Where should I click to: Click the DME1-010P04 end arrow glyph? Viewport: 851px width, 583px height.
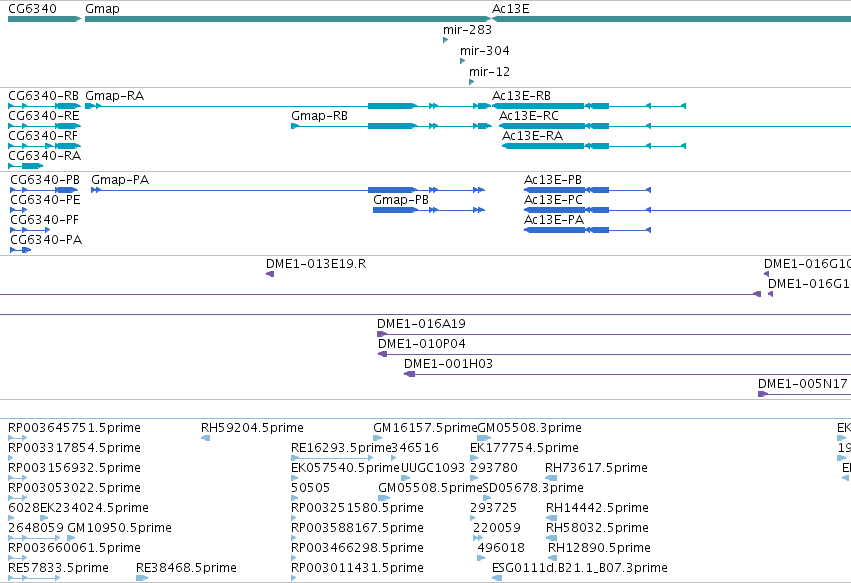pos(382,354)
